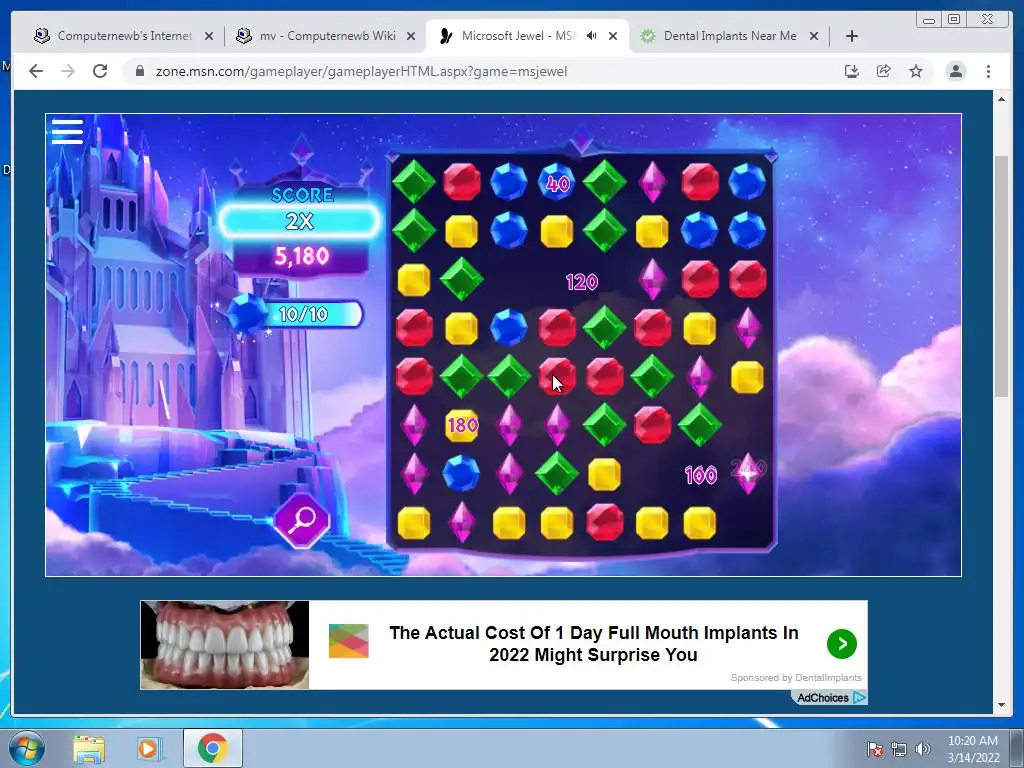Viewport: 1024px width, 768px height.
Task: Switch to the Dental Implants Near Me tab
Action: point(729,36)
